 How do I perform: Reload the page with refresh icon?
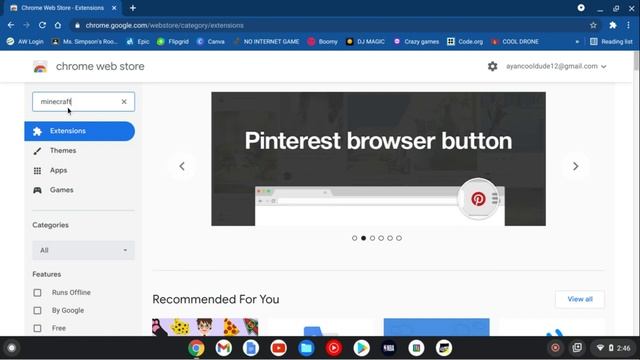click(x=42, y=25)
